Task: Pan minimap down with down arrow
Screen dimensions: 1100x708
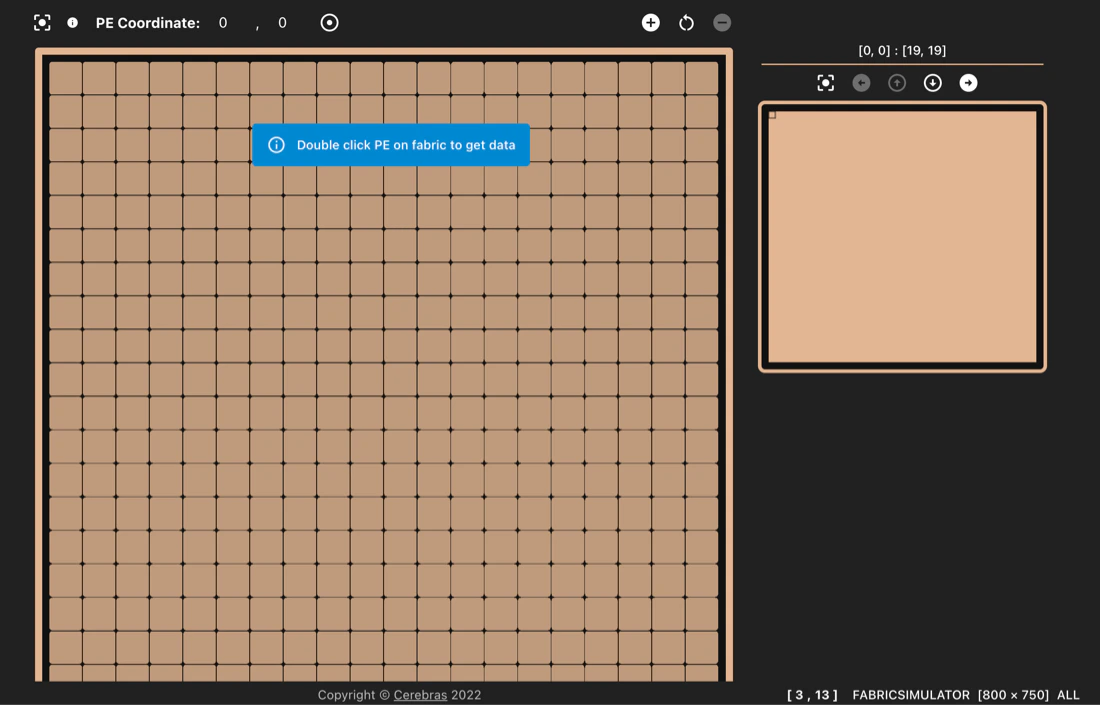Action: click(932, 83)
